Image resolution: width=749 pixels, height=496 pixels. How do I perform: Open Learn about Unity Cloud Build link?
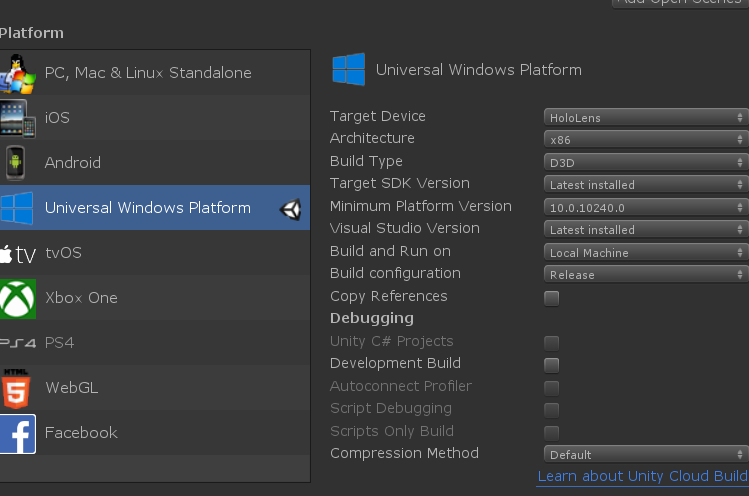pyautogui.click(x=643, y=476)
